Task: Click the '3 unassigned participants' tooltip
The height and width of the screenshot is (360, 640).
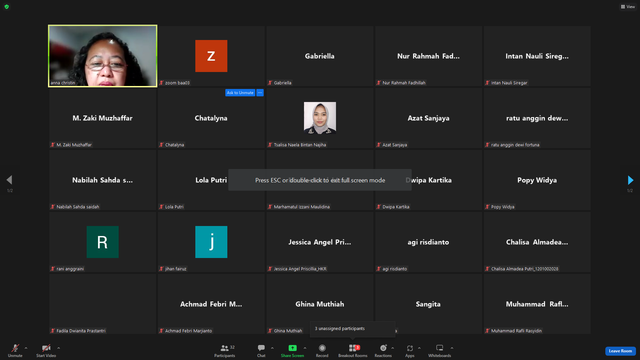Action: (x=352, y=329)
